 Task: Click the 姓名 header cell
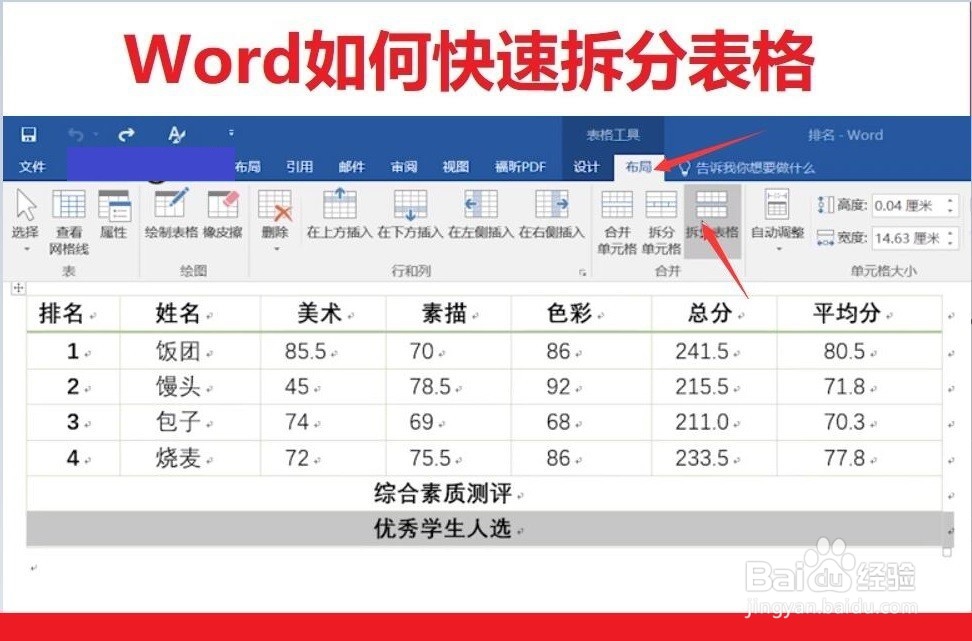click(x=190, y=314)
